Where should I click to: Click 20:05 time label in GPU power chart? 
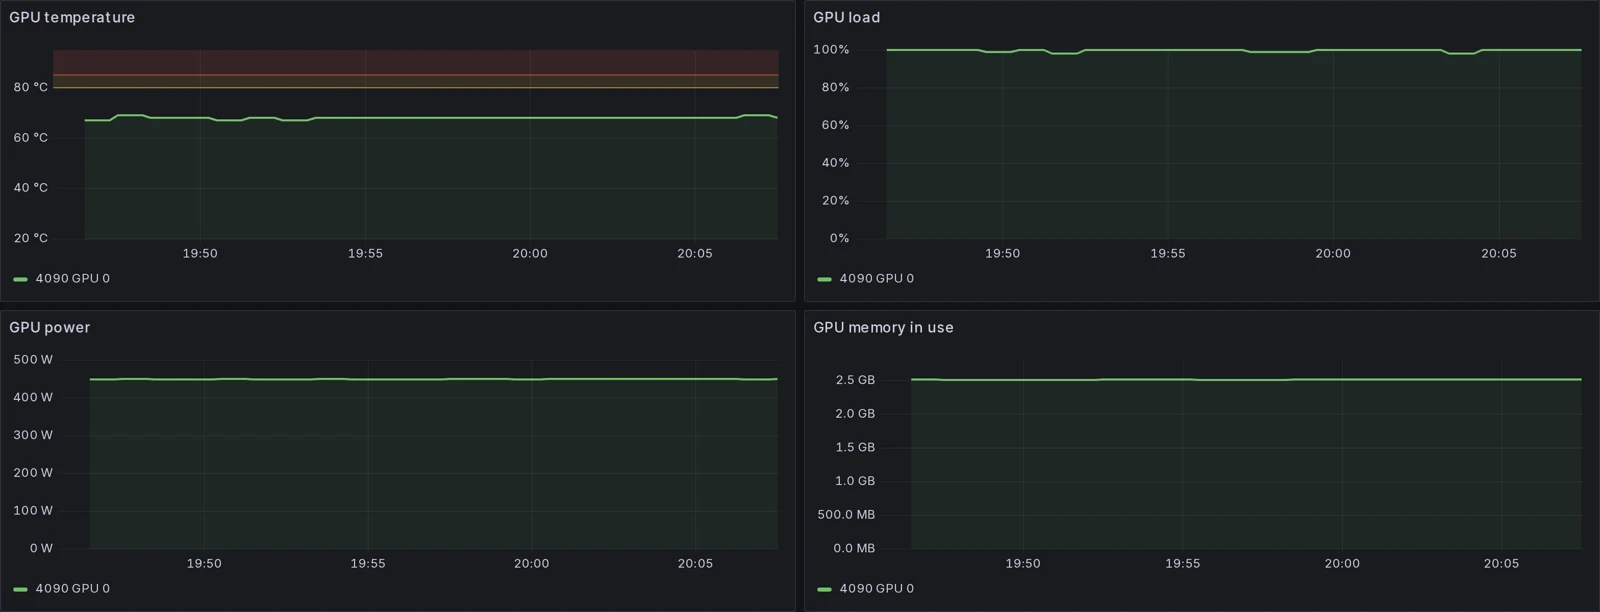[695, 564]
